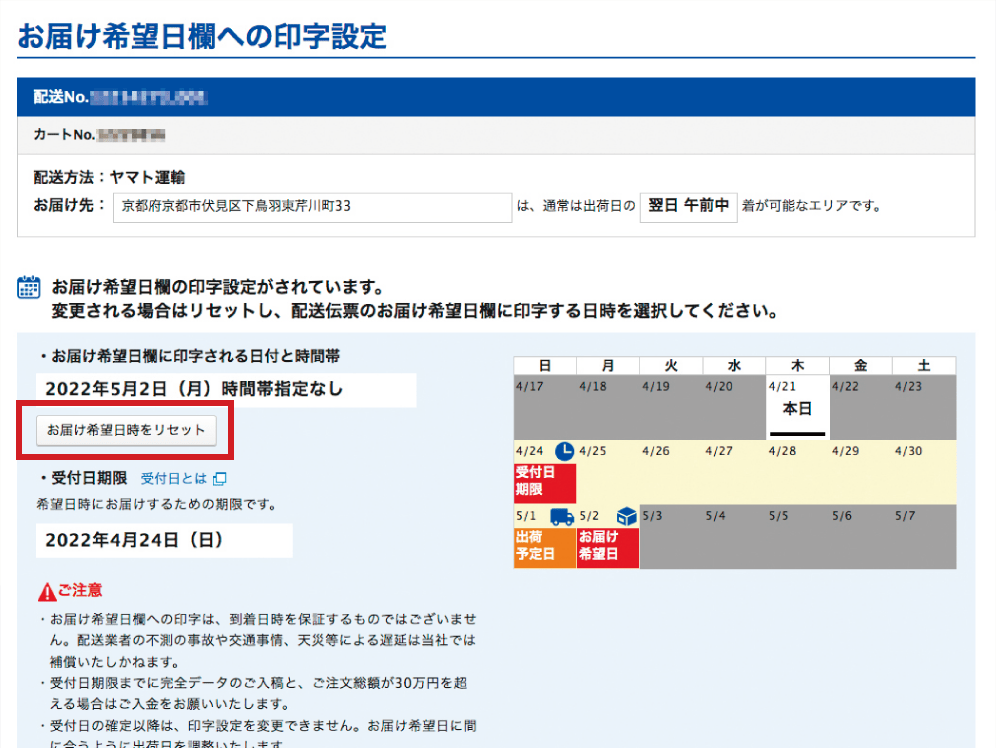
Task: Choose April 30 Saturday cell
Action: coord(923,472)
